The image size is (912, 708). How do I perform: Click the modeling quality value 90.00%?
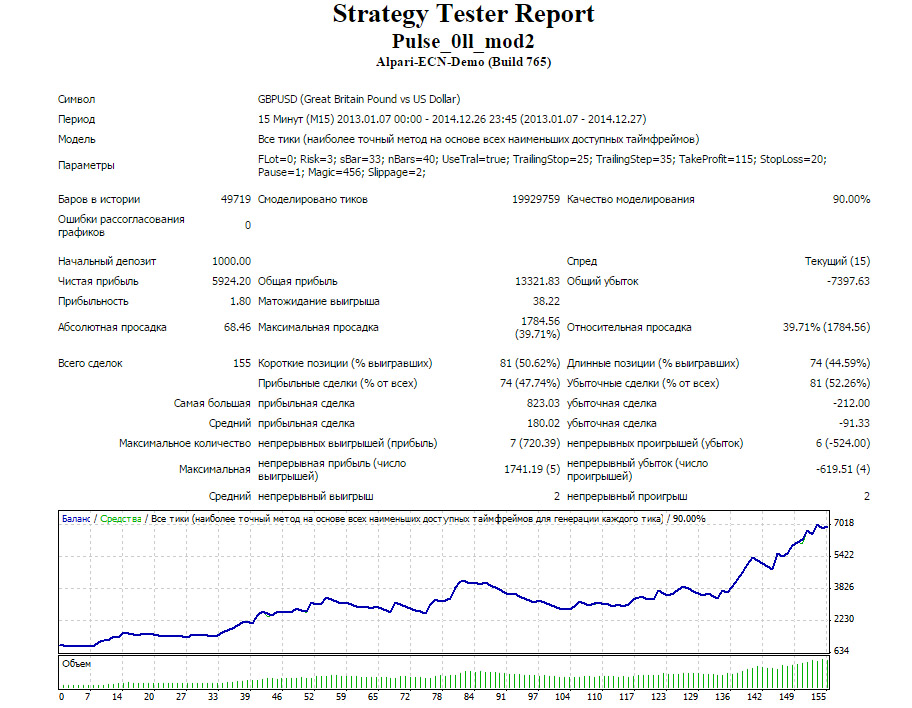851,200
